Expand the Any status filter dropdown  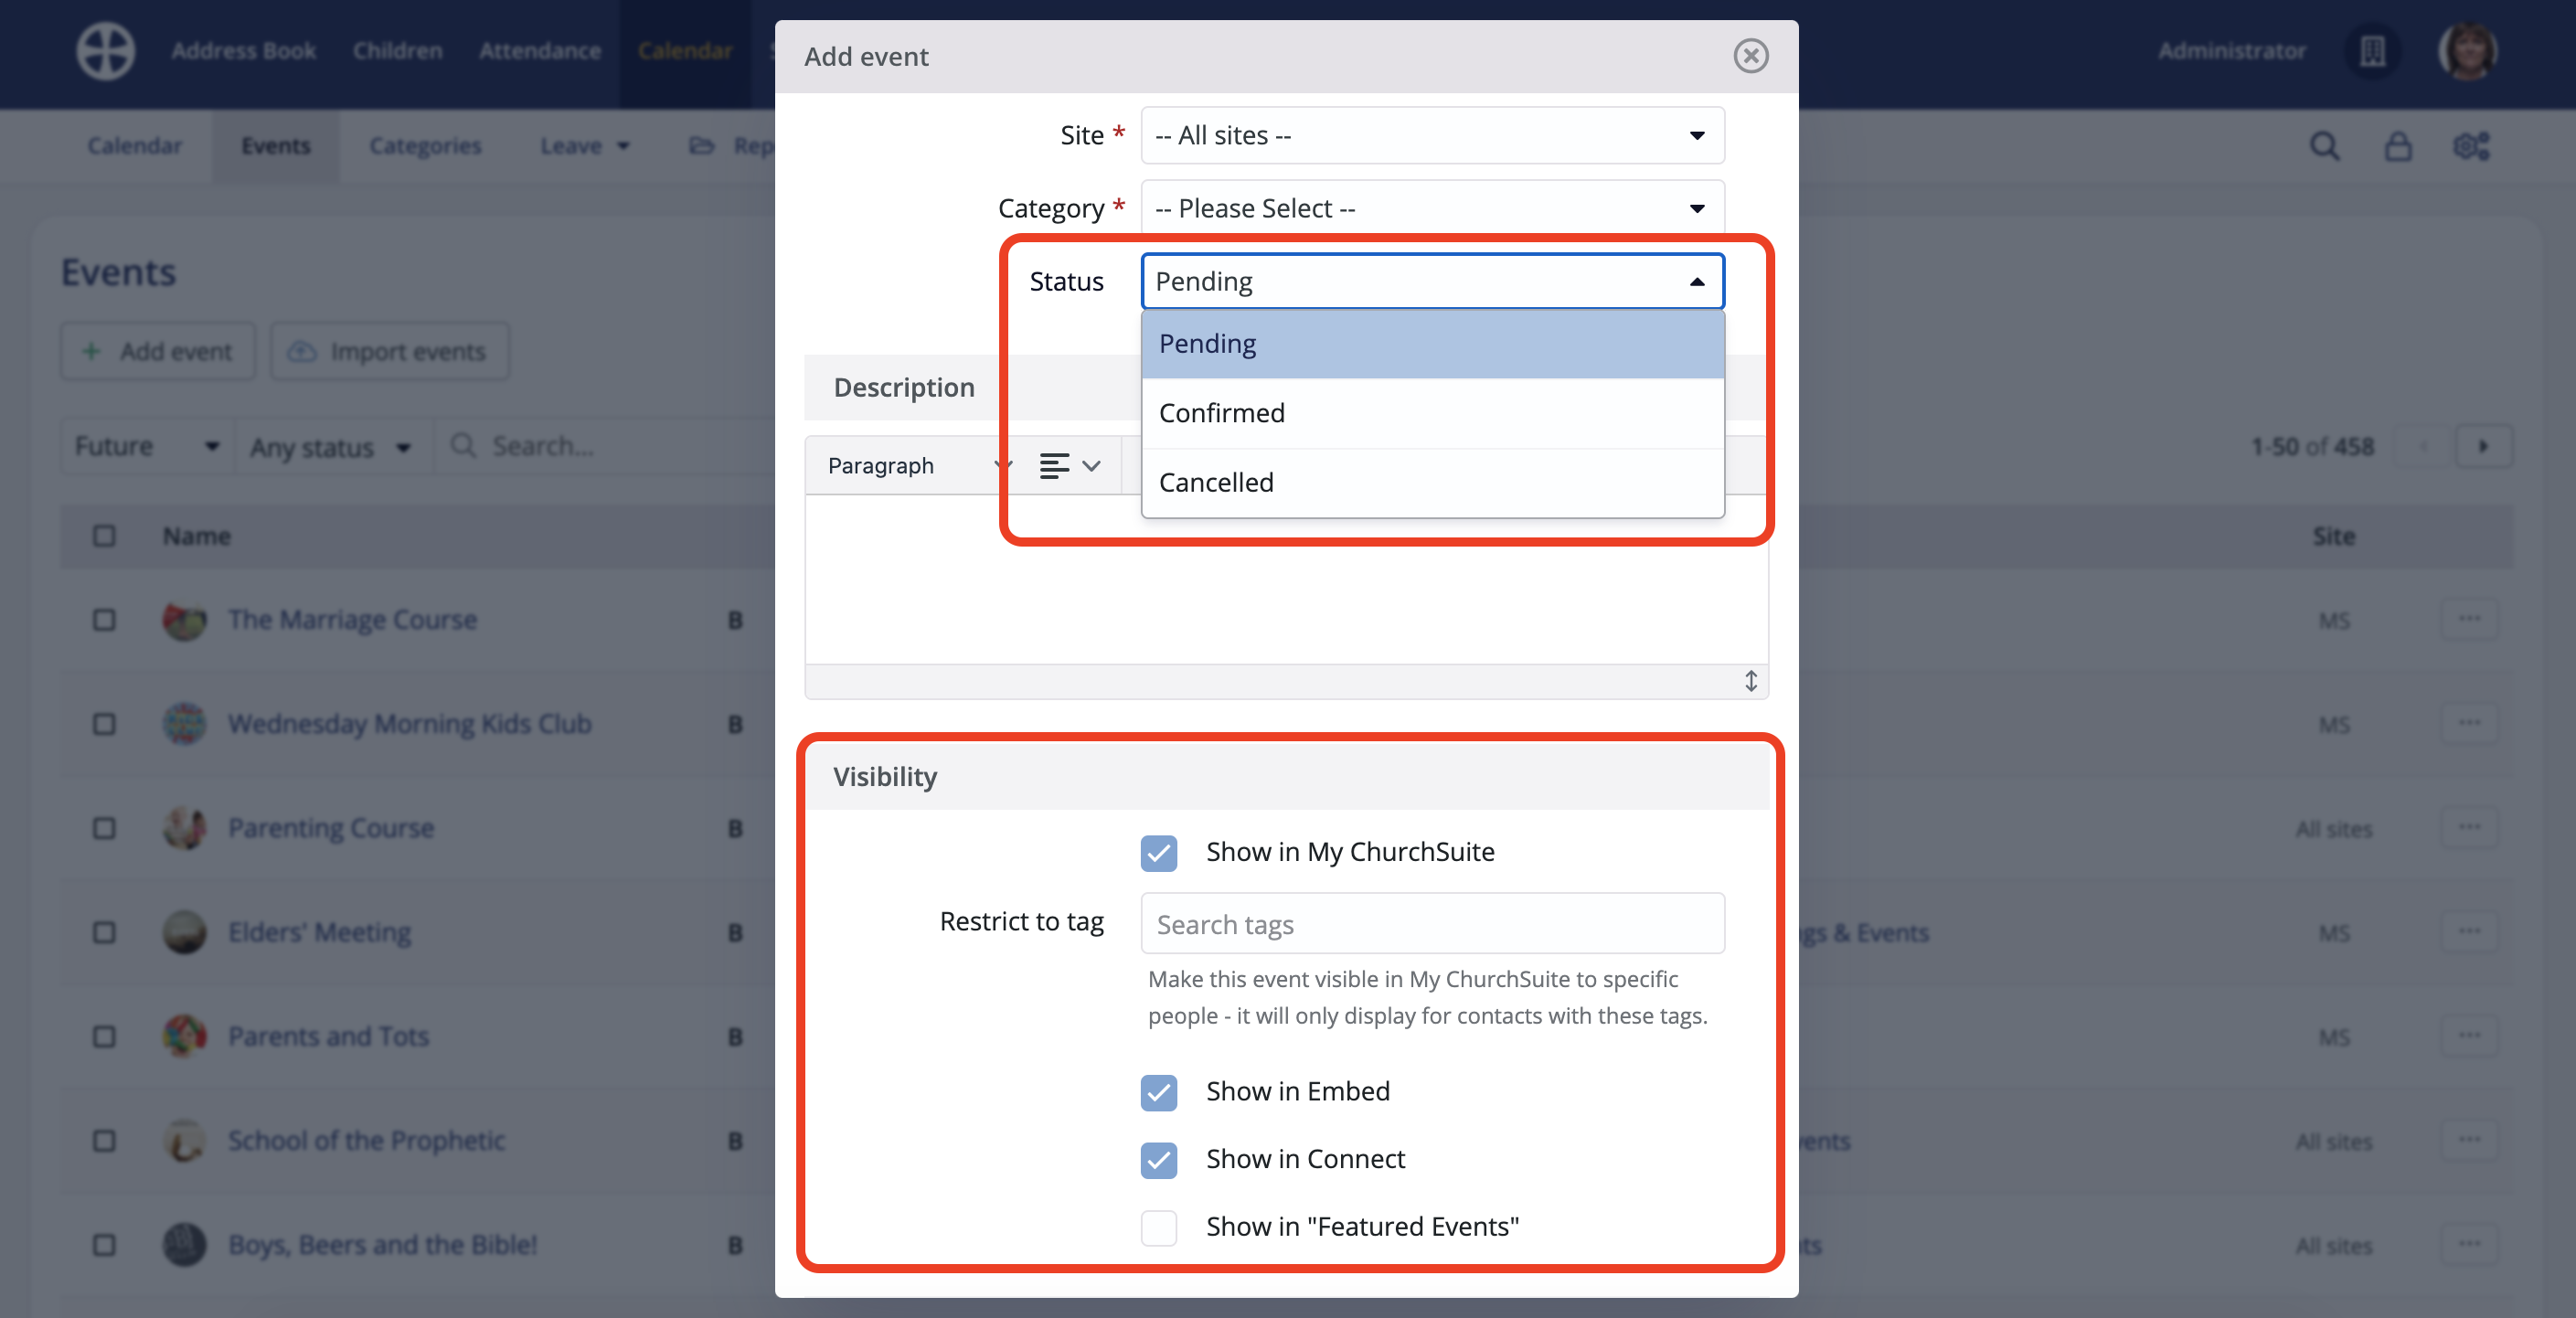point(330,447)
